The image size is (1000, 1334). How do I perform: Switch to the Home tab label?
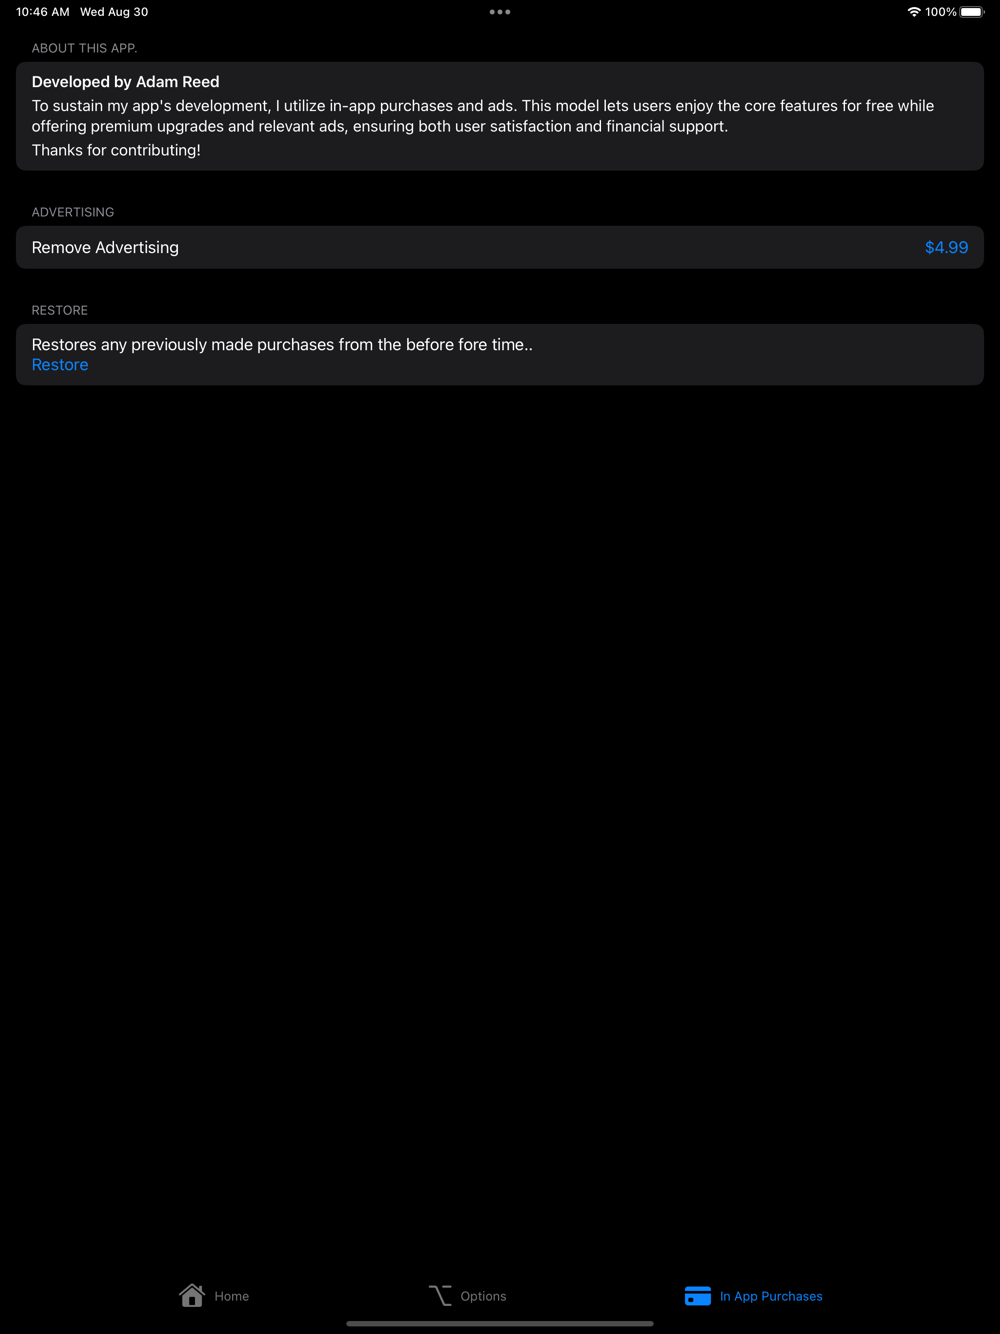click(232, 1296)
